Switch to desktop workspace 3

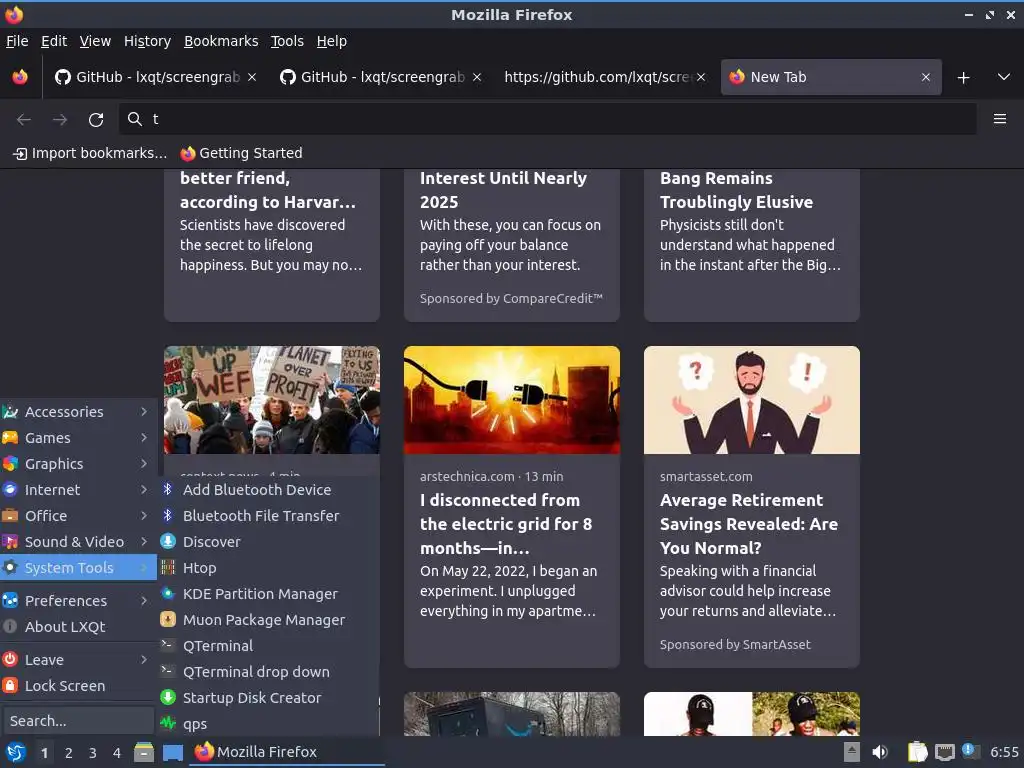pyautogui.click(x=93, y=753)
